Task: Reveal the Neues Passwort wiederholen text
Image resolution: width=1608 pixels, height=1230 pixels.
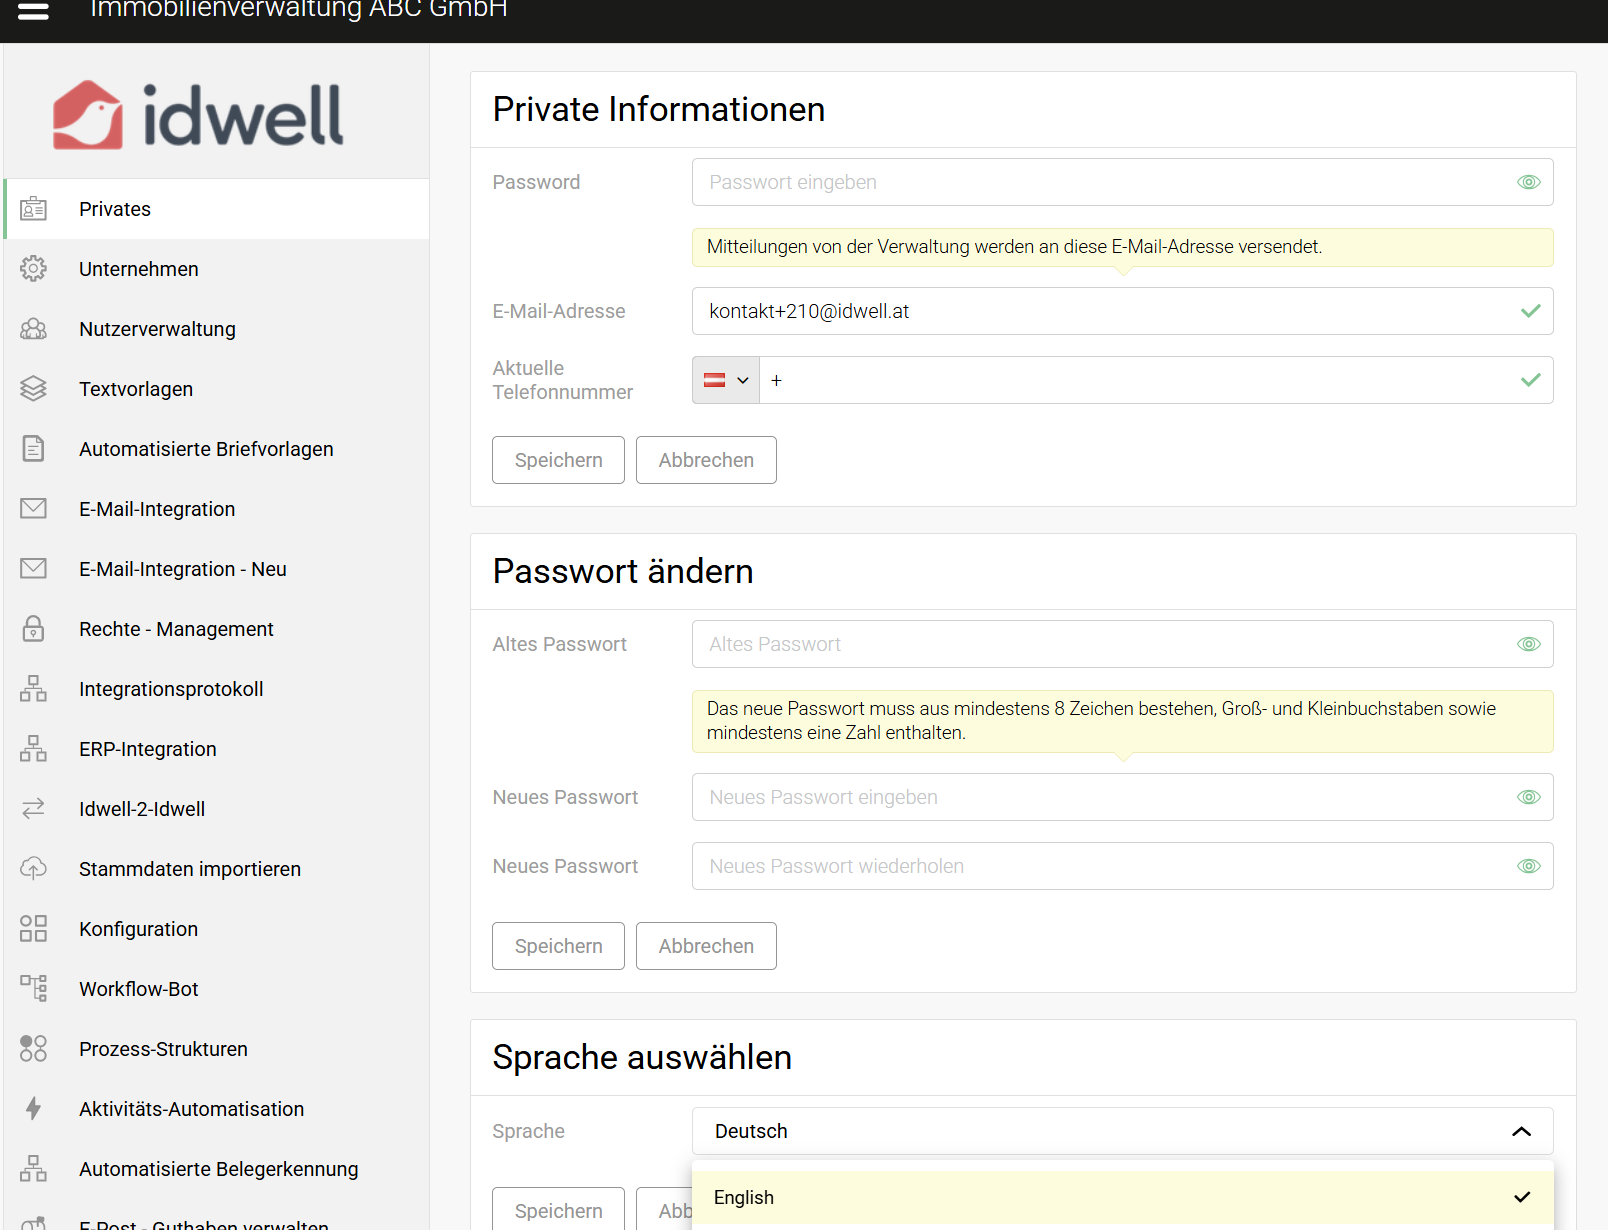Action: pyautogui.click(x=1528, y=866)
